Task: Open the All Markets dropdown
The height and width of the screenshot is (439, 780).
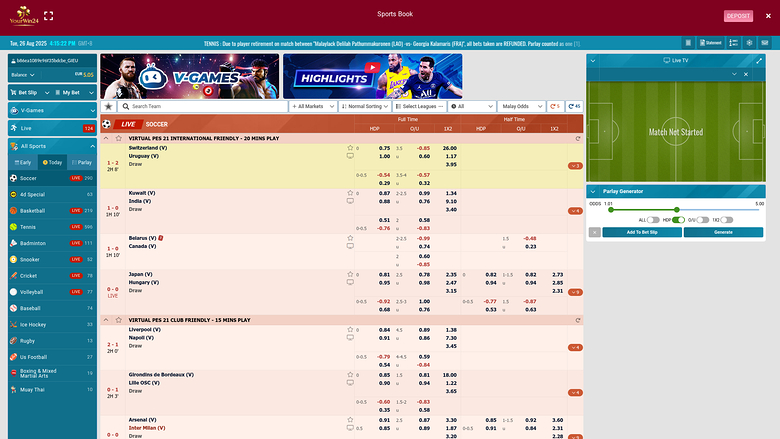Action: (x=313, y=106)
